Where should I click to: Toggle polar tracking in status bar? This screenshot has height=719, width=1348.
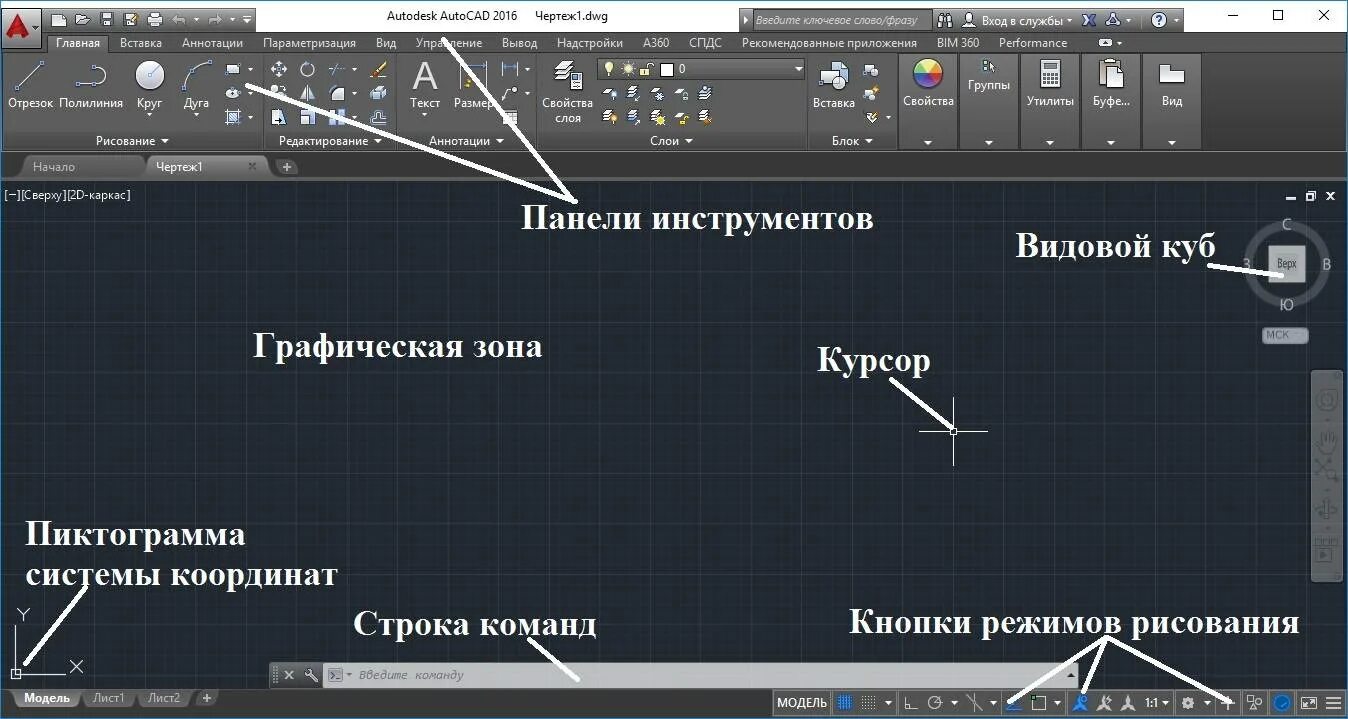(x=935, y=703)
